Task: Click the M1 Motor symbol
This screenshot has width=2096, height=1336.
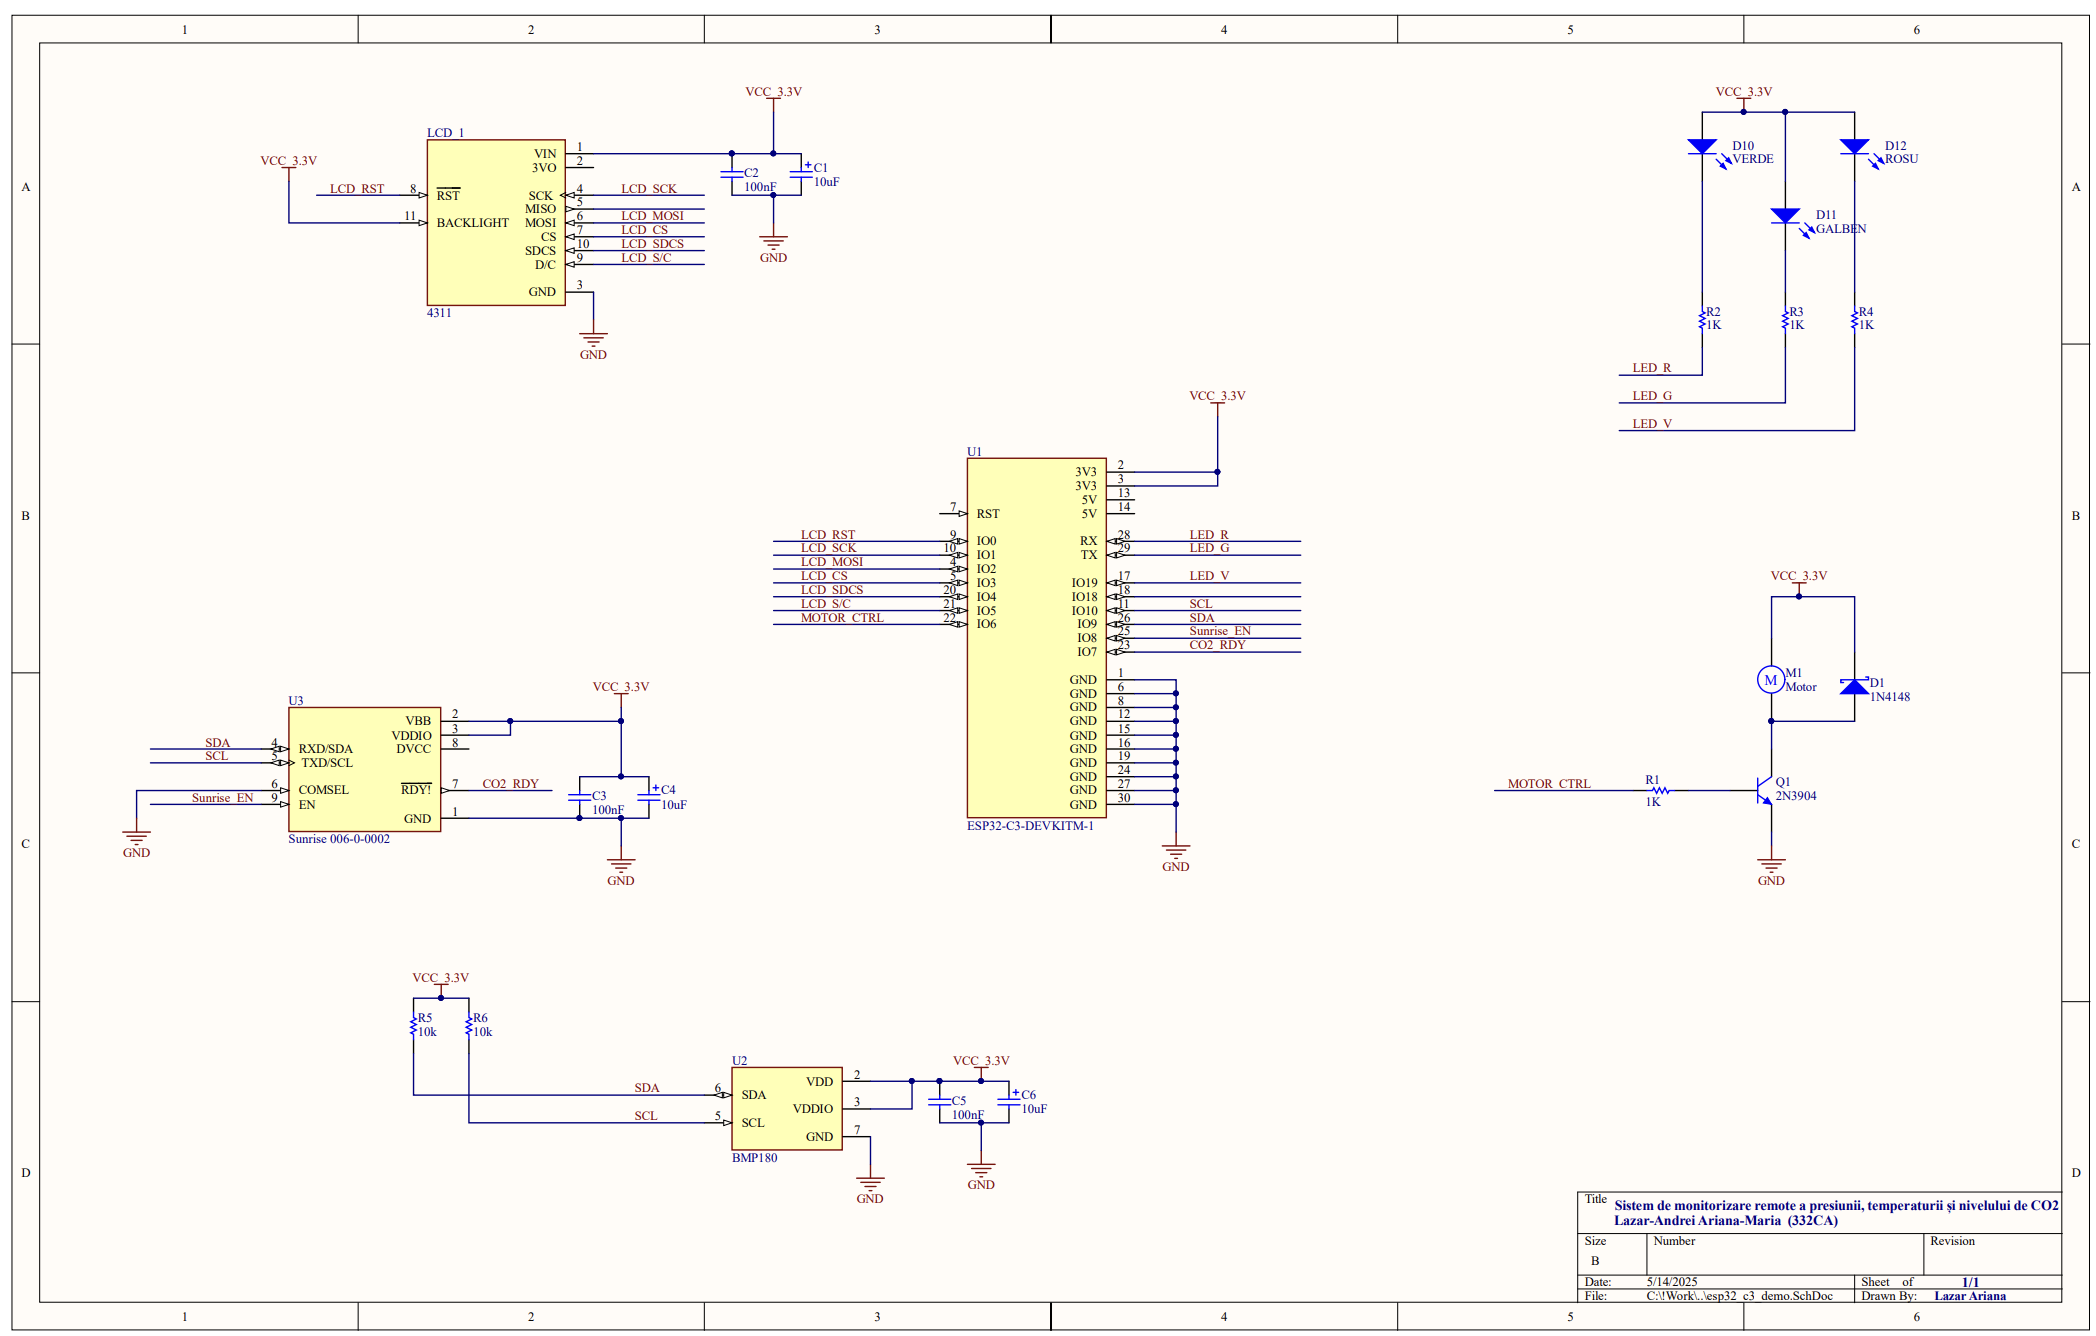Action: [x=1770, y=680]
